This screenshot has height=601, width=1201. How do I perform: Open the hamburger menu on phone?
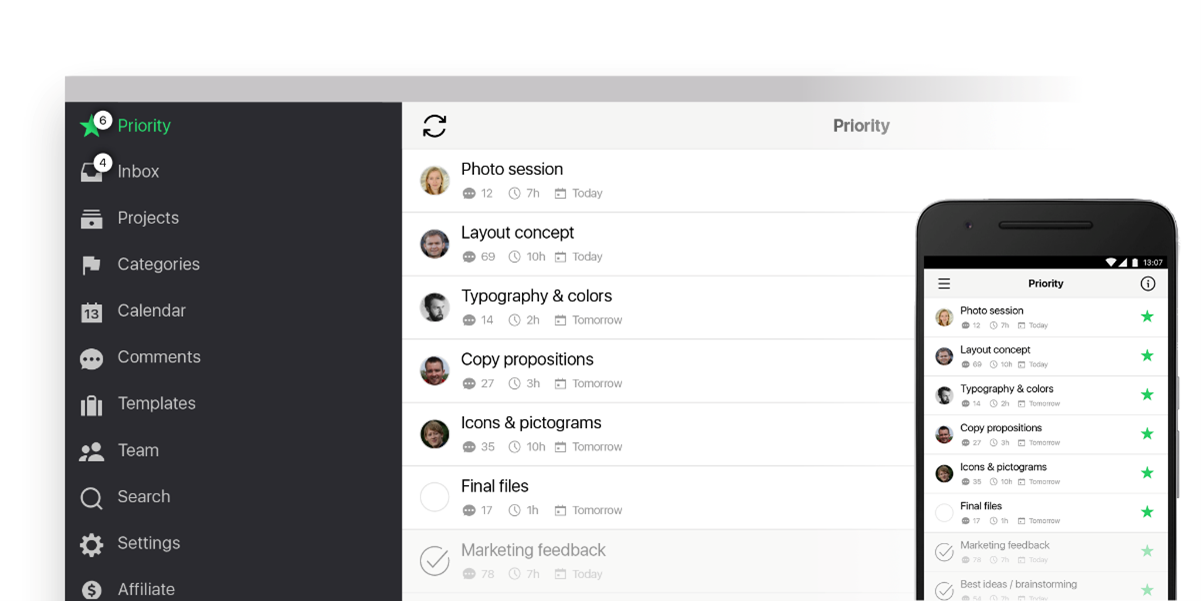[944, 284]
